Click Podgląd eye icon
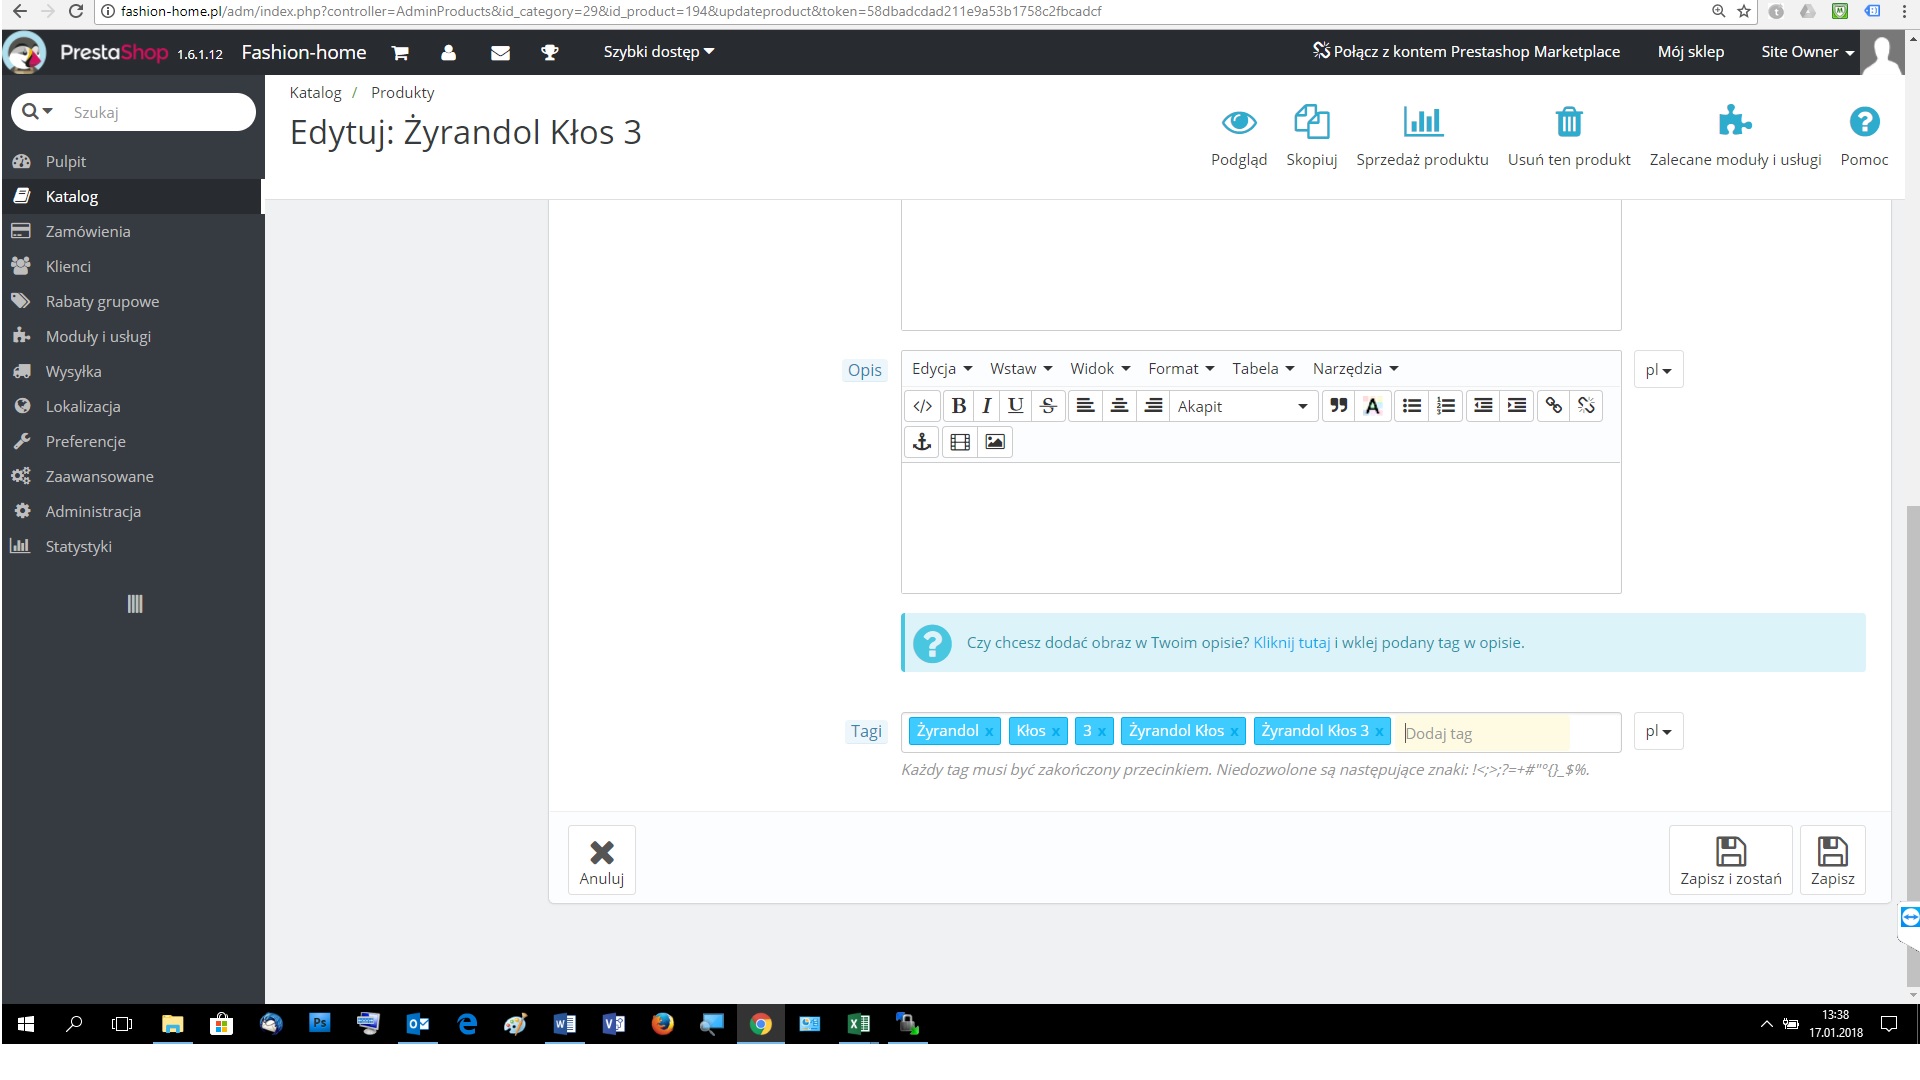Screen dimensions: 1920x1080 tap(1238, 123)
